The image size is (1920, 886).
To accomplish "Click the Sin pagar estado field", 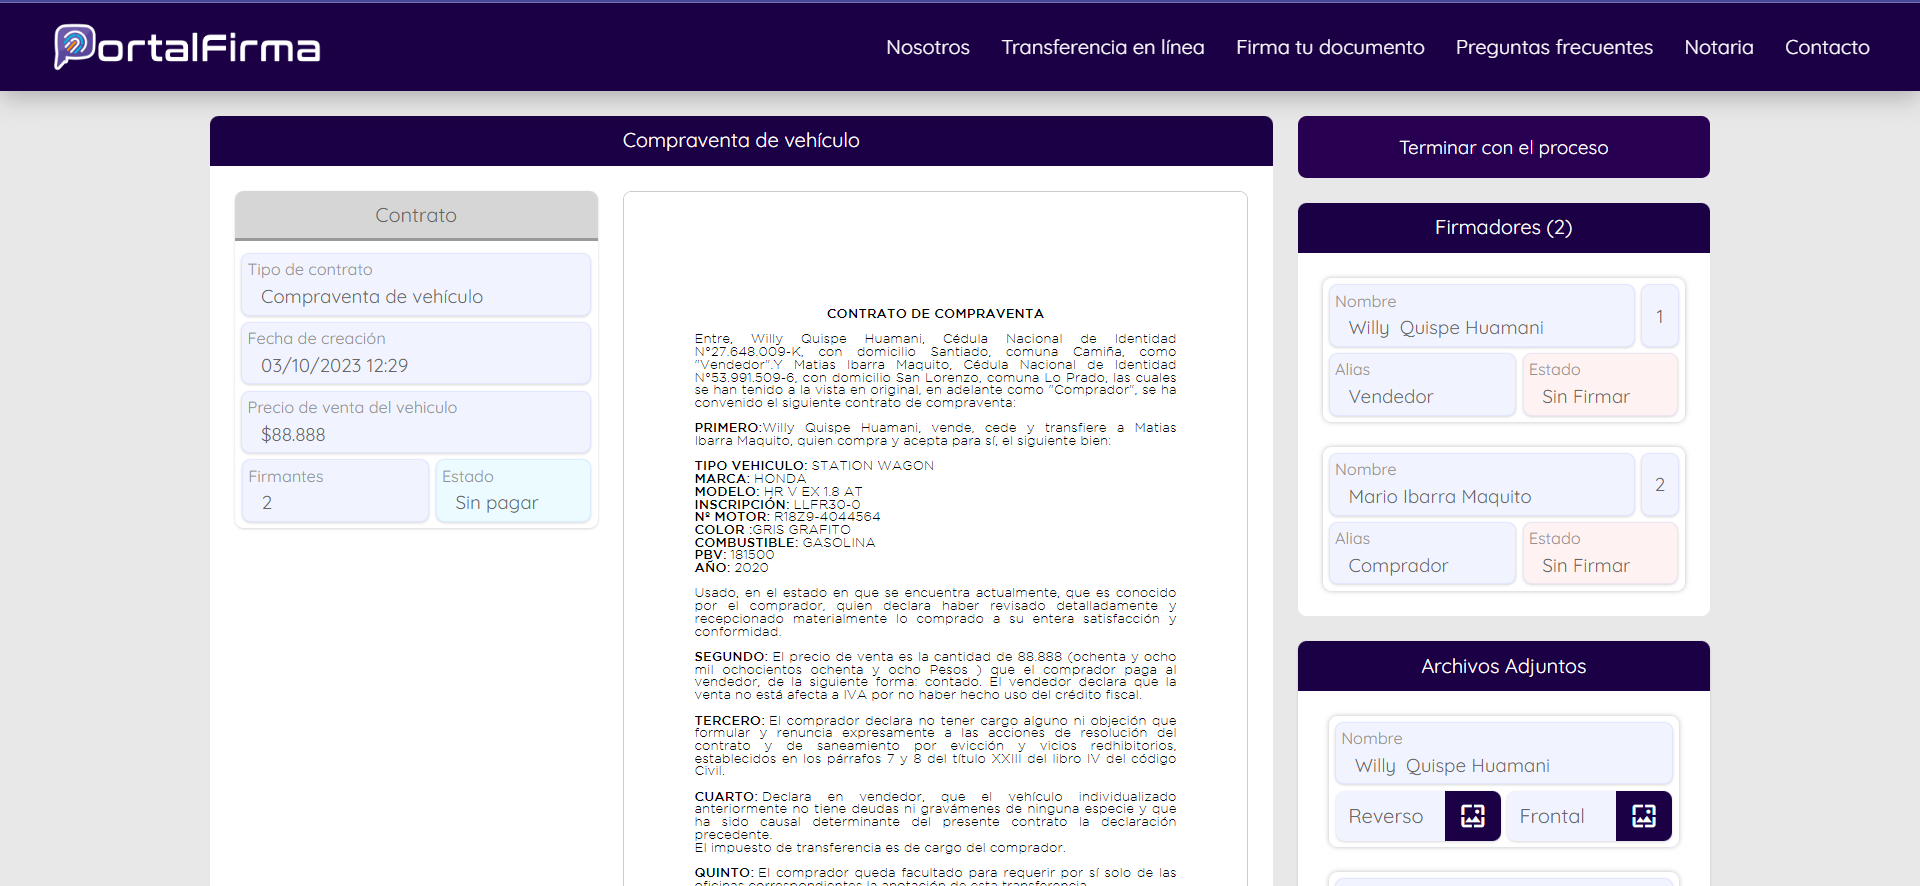I will click(x=513, y=491).
